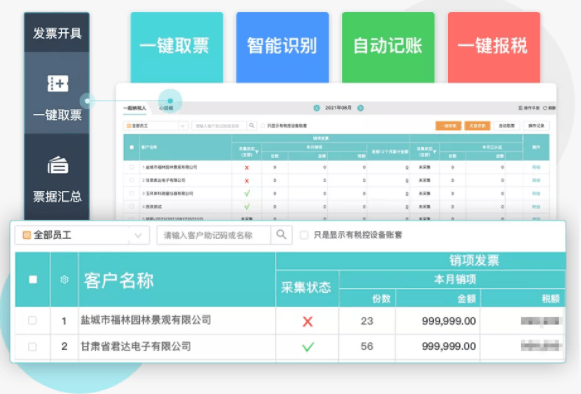Image resolution: width=581 pixels, height=394 pixels.
Task: Click the chevron arrow of front 全部员工 dropdown
Action: pyautogui.click(x=138, y=235)
